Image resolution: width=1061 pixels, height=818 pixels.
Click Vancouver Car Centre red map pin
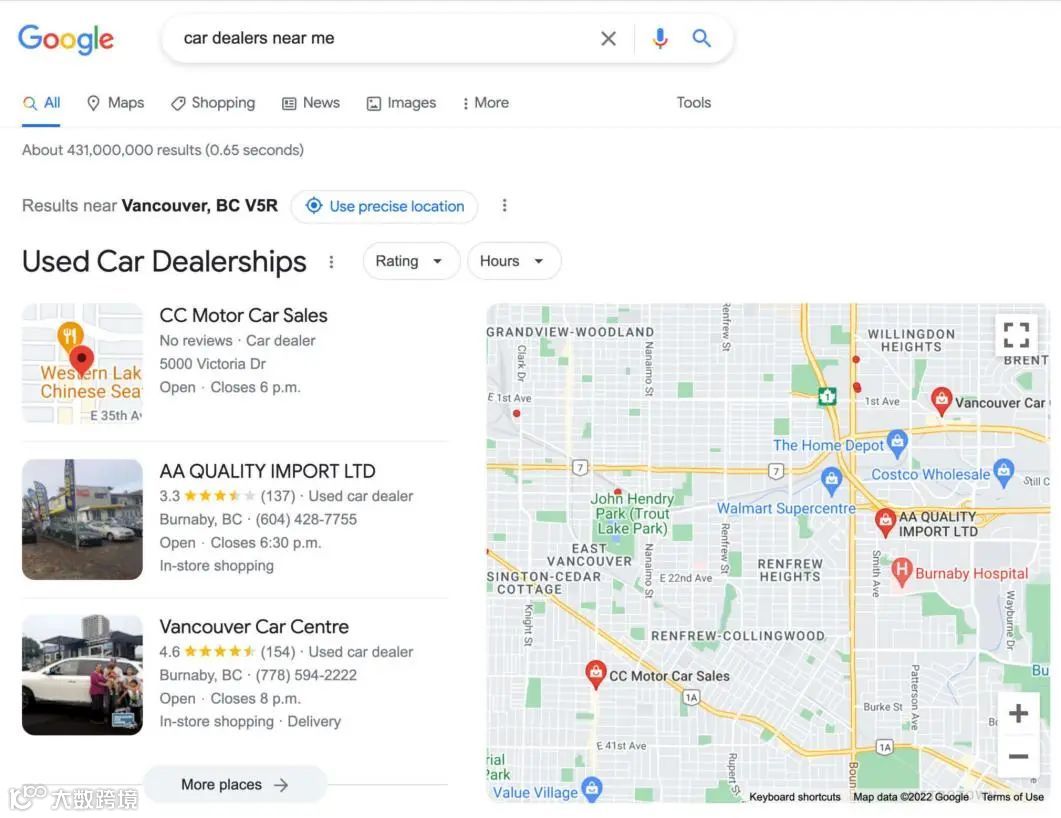coord(941,401)
